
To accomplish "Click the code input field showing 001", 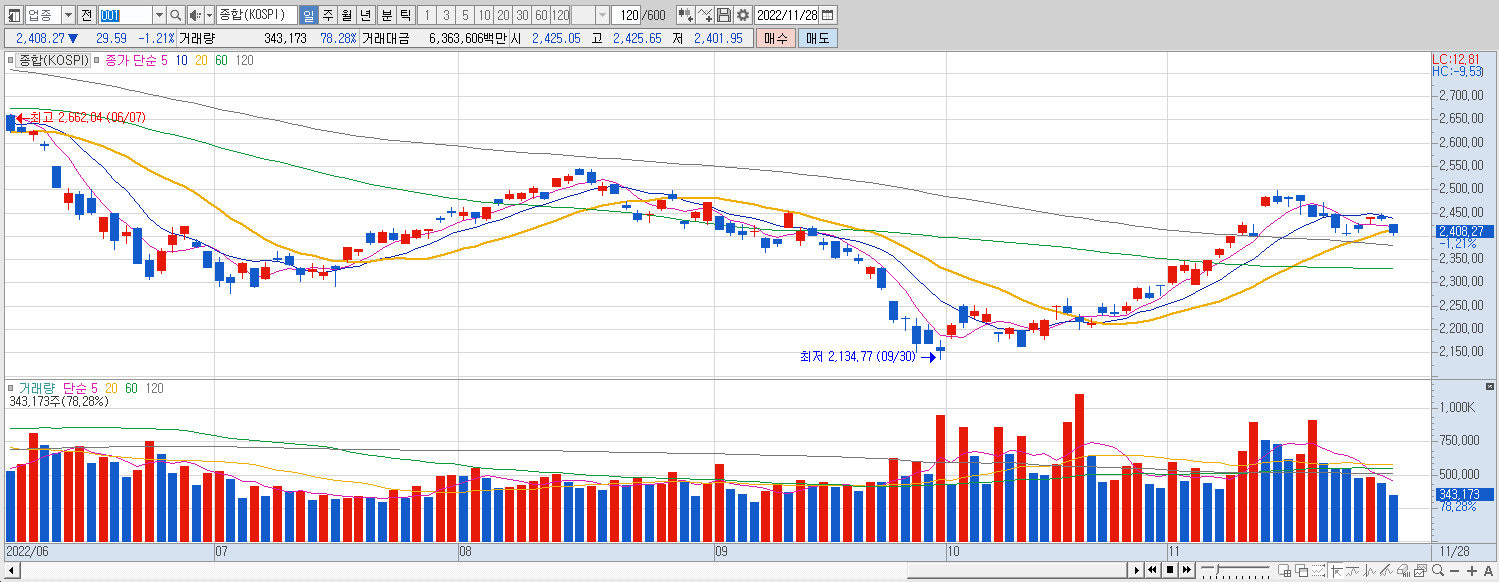I will pos(125,16).
